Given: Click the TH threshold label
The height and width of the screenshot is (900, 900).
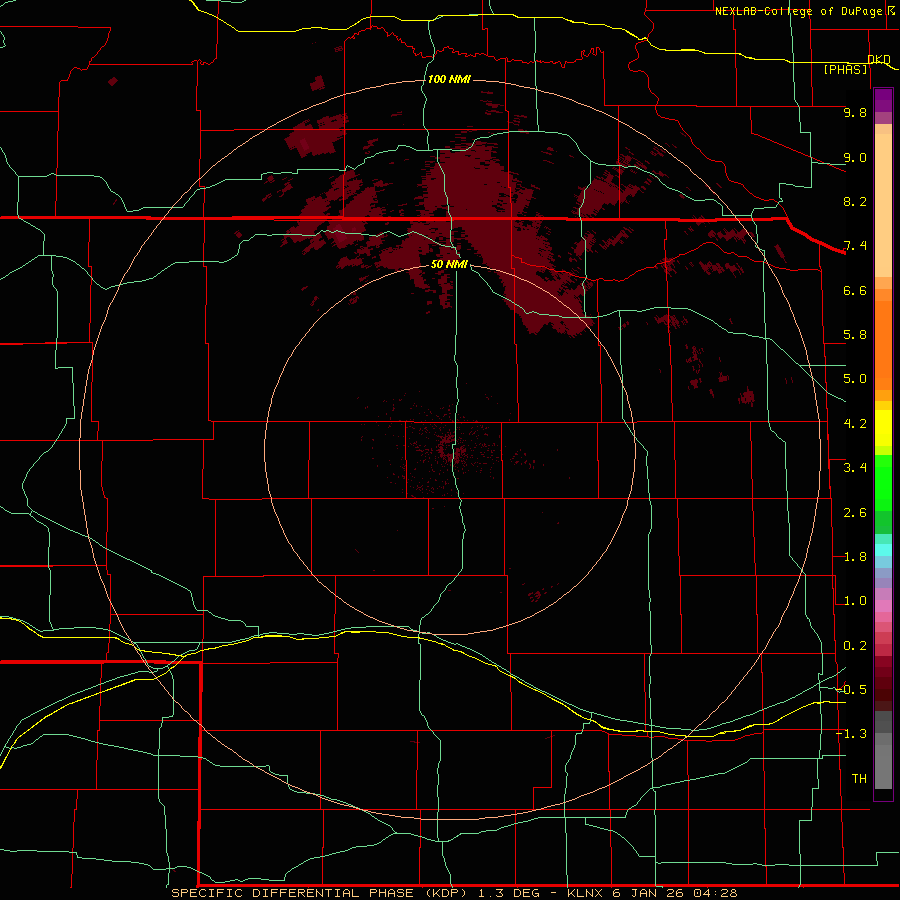Looking at the screenshot, I should point(859,779).
